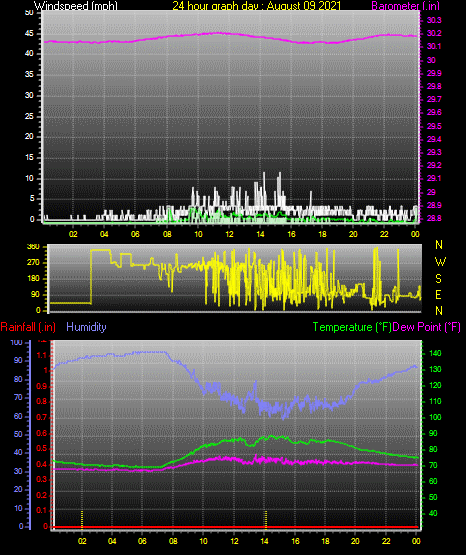Image resolution: width=466 pixels, height=555 pixels.
Task: Click the 140 temperature axis value
Action: tap(435, 353)
